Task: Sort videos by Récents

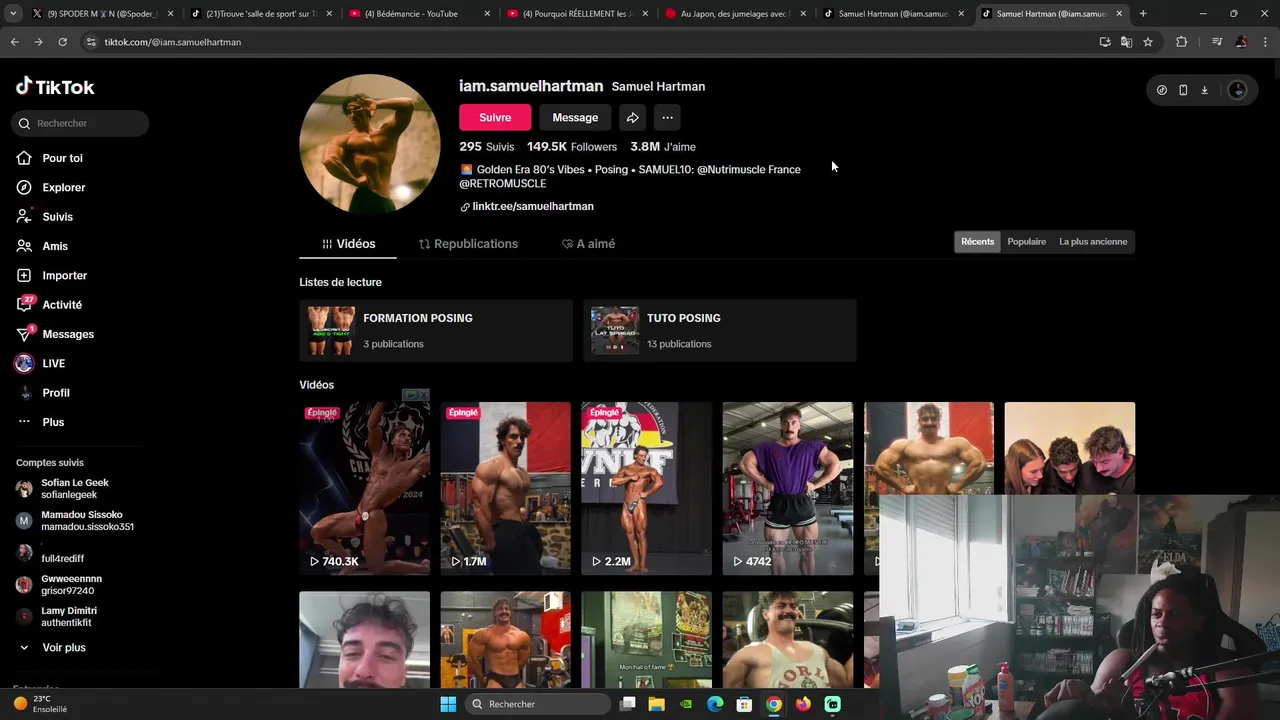Action: point(977,242)
